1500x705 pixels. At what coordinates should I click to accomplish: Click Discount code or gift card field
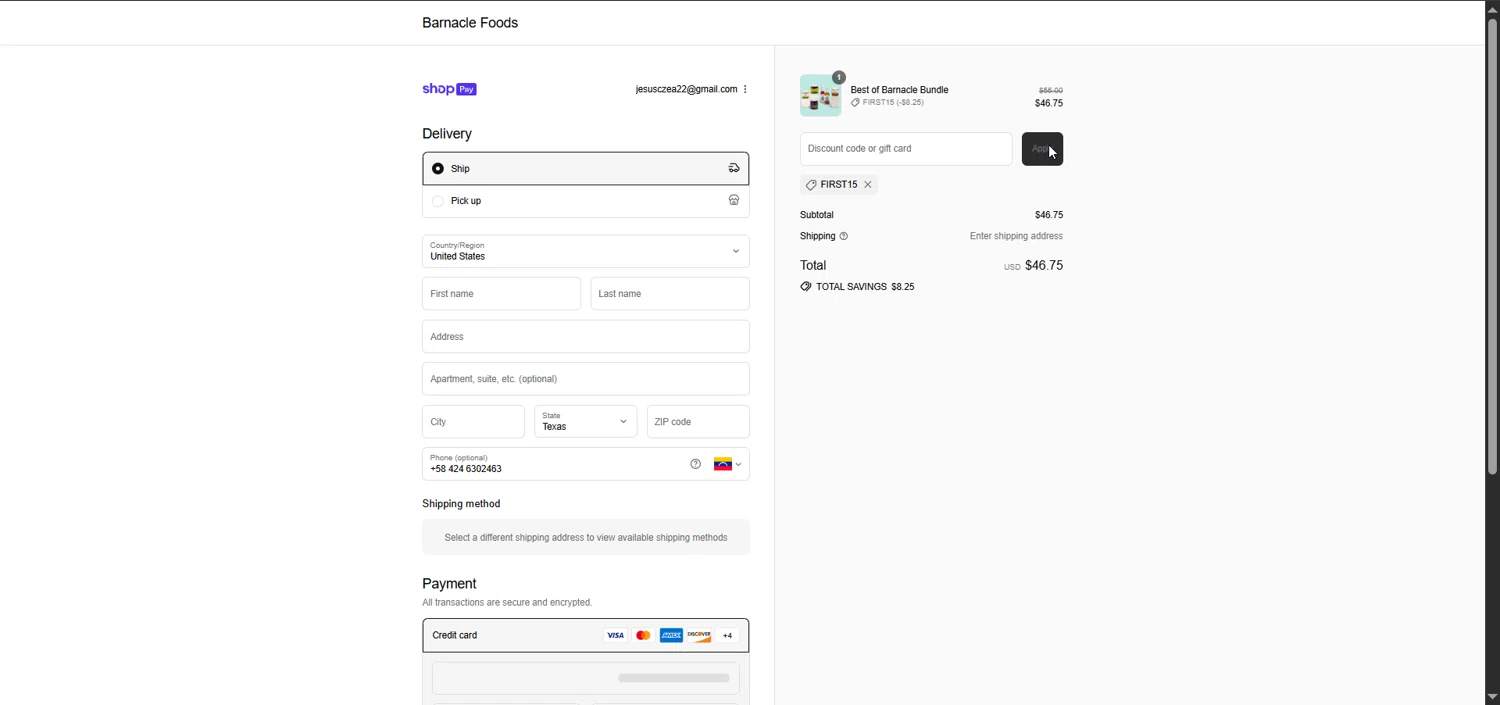click(906, 149)
